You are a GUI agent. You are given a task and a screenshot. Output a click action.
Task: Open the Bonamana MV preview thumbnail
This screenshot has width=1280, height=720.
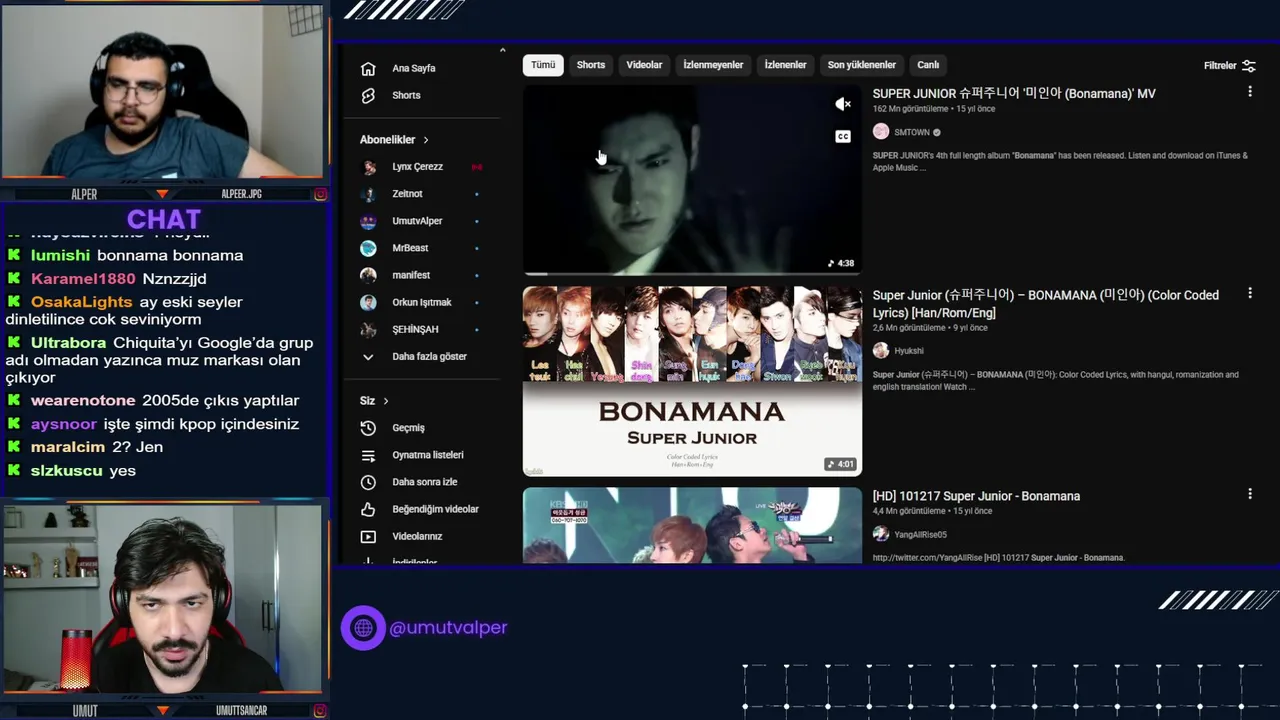692,180
